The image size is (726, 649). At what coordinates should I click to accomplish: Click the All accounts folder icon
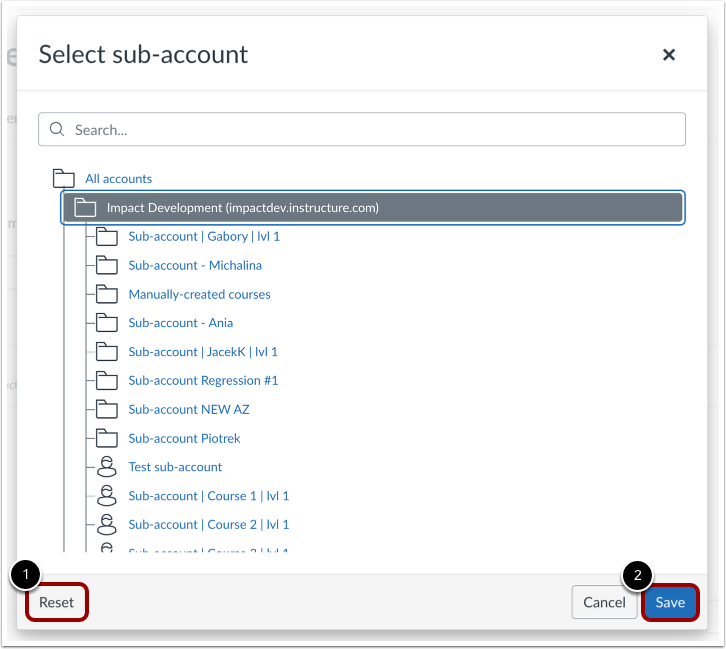coord(64,178)
